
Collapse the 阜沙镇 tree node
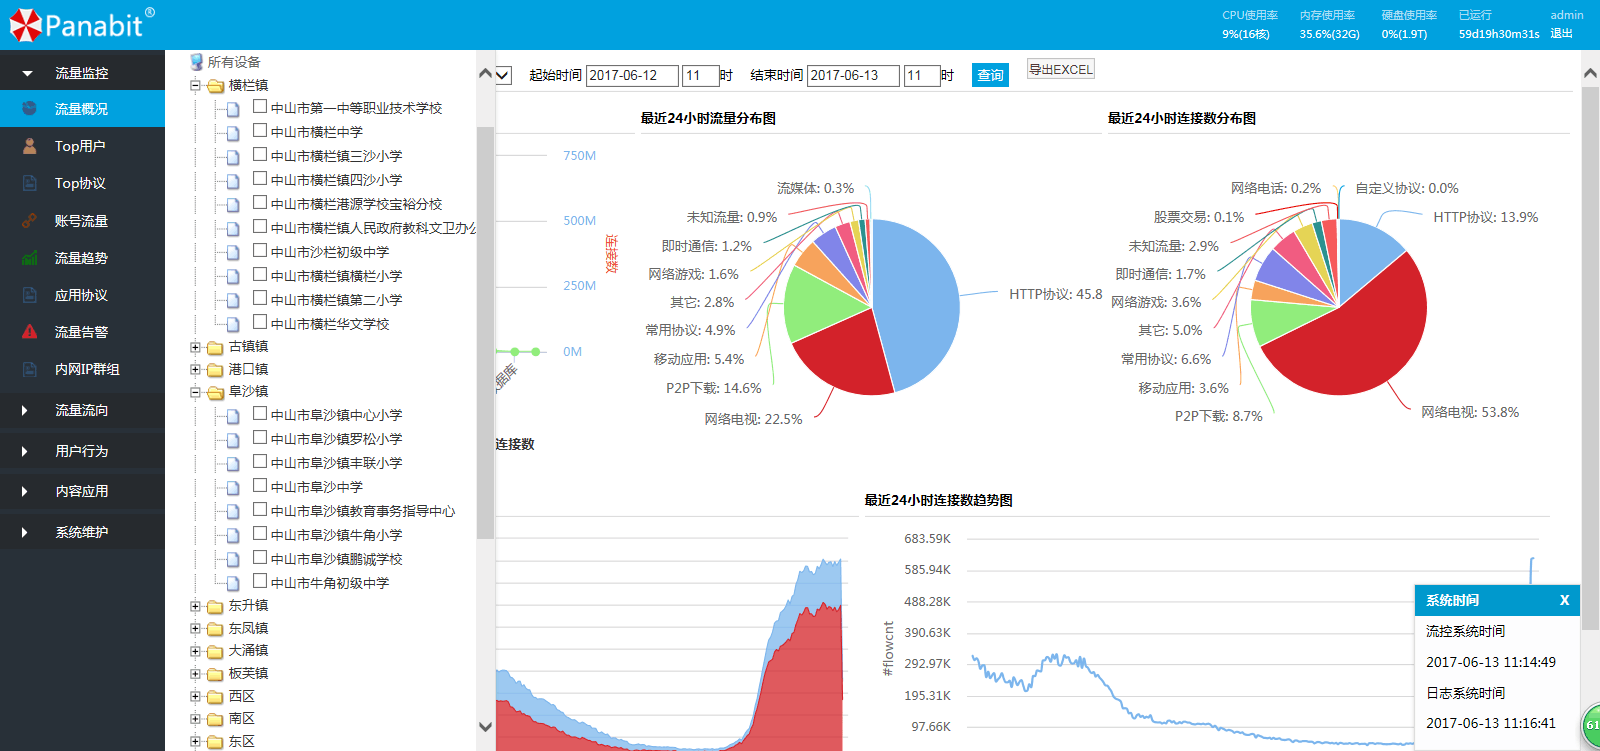click(196, 392)
